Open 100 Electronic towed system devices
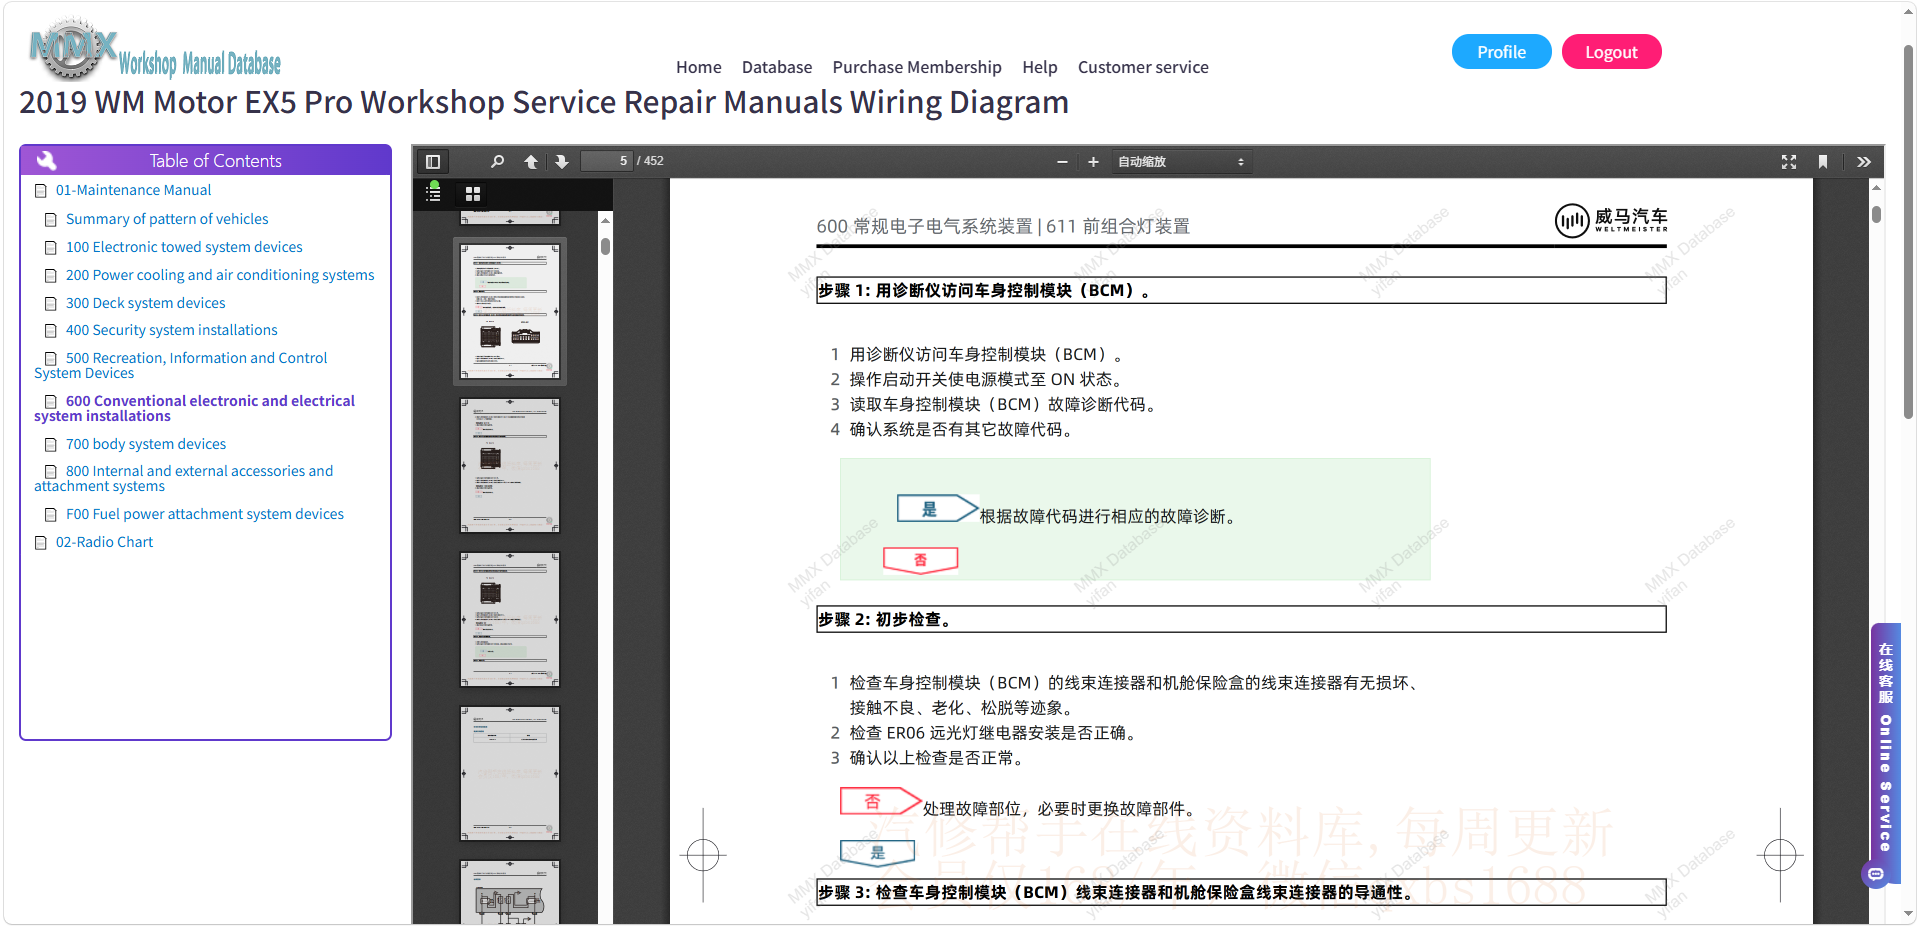Image resolution: width=1920 pixels, height=927 pixels. point(184,247)
